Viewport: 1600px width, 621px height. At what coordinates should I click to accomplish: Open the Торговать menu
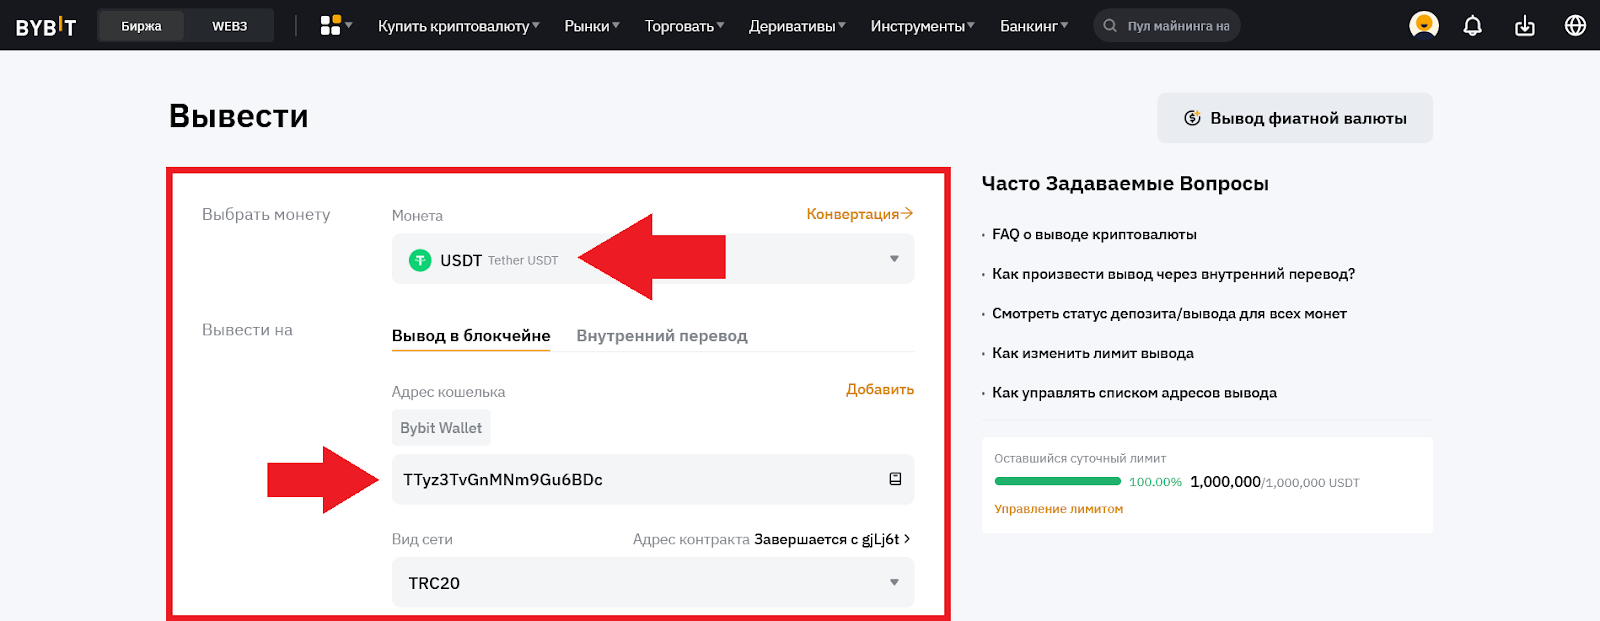tap(684, 26)
